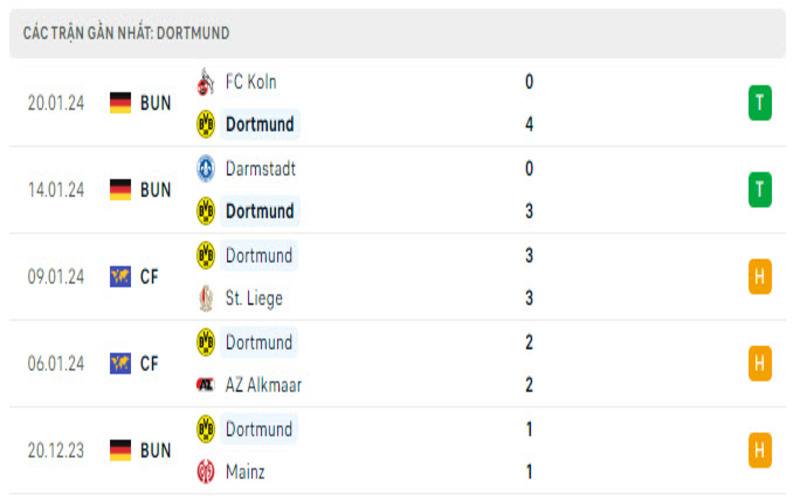This screenshot has height=500, width=800.
Task: Click the AZ Alkmaar club logo
Action: pyautogui.click(x=205, y=385)
